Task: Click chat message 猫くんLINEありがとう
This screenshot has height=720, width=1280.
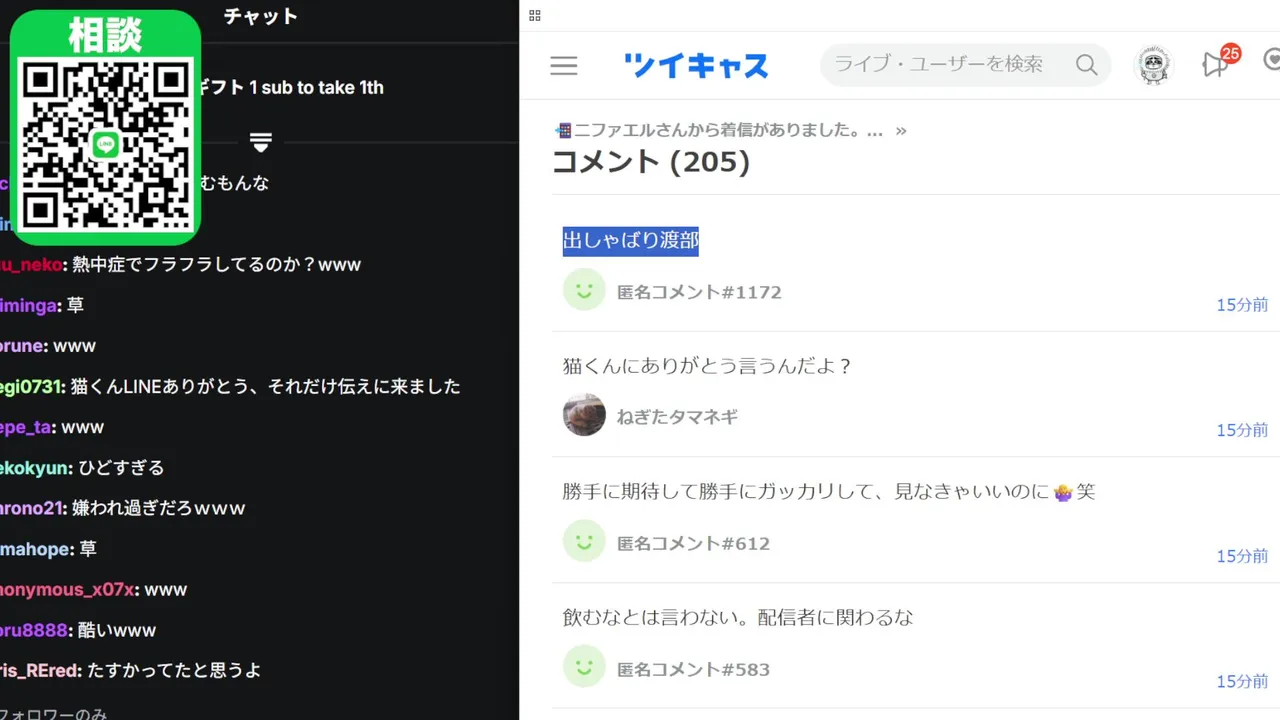Action: pos(265,386)
